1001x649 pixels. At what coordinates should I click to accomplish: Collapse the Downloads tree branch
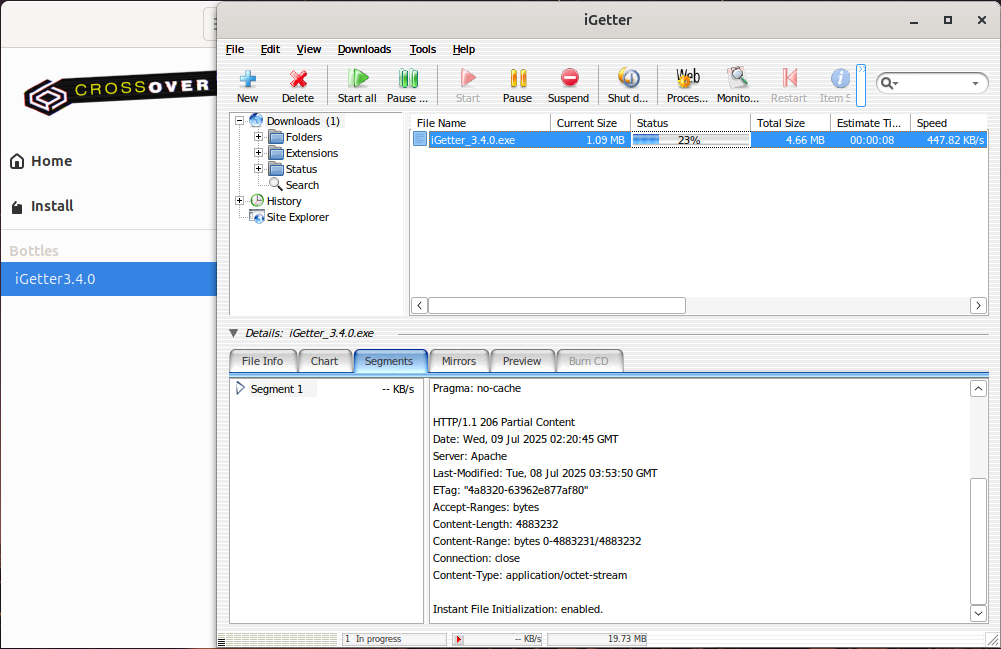(x=238, y=120)
